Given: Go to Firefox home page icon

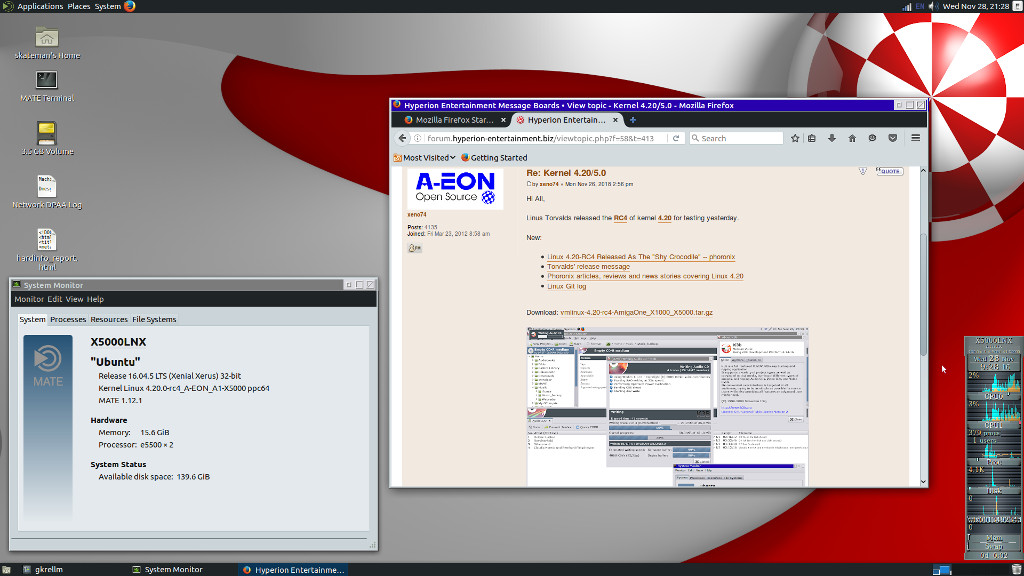Looking at the screenshot, I should (x=852, y=138).
